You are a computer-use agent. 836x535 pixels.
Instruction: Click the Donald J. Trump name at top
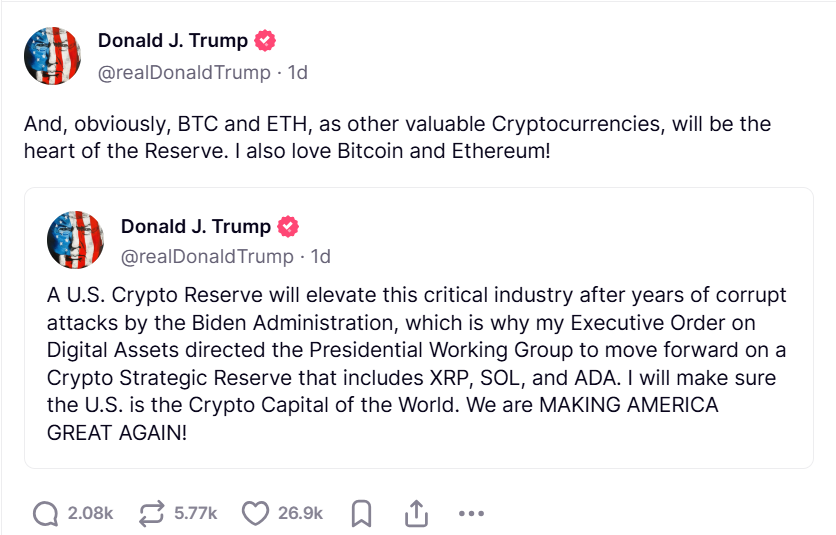[x=173, y=41]
